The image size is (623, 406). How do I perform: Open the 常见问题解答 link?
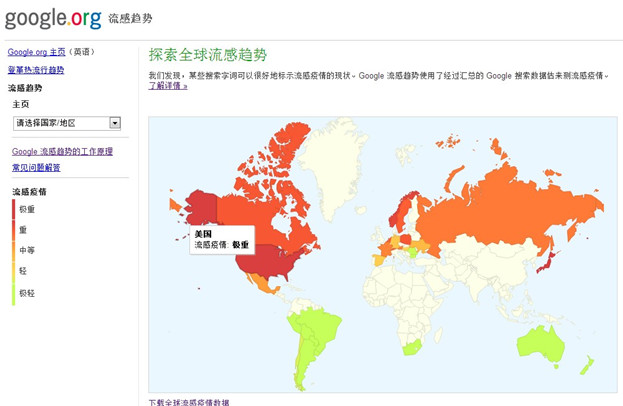pyautogui.click(x=36, y=168)
